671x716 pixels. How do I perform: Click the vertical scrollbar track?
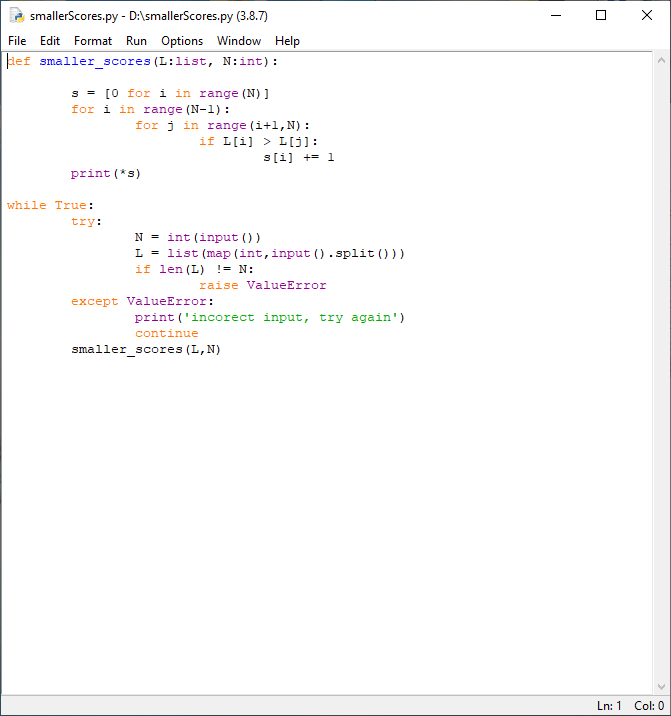point(660,380)
